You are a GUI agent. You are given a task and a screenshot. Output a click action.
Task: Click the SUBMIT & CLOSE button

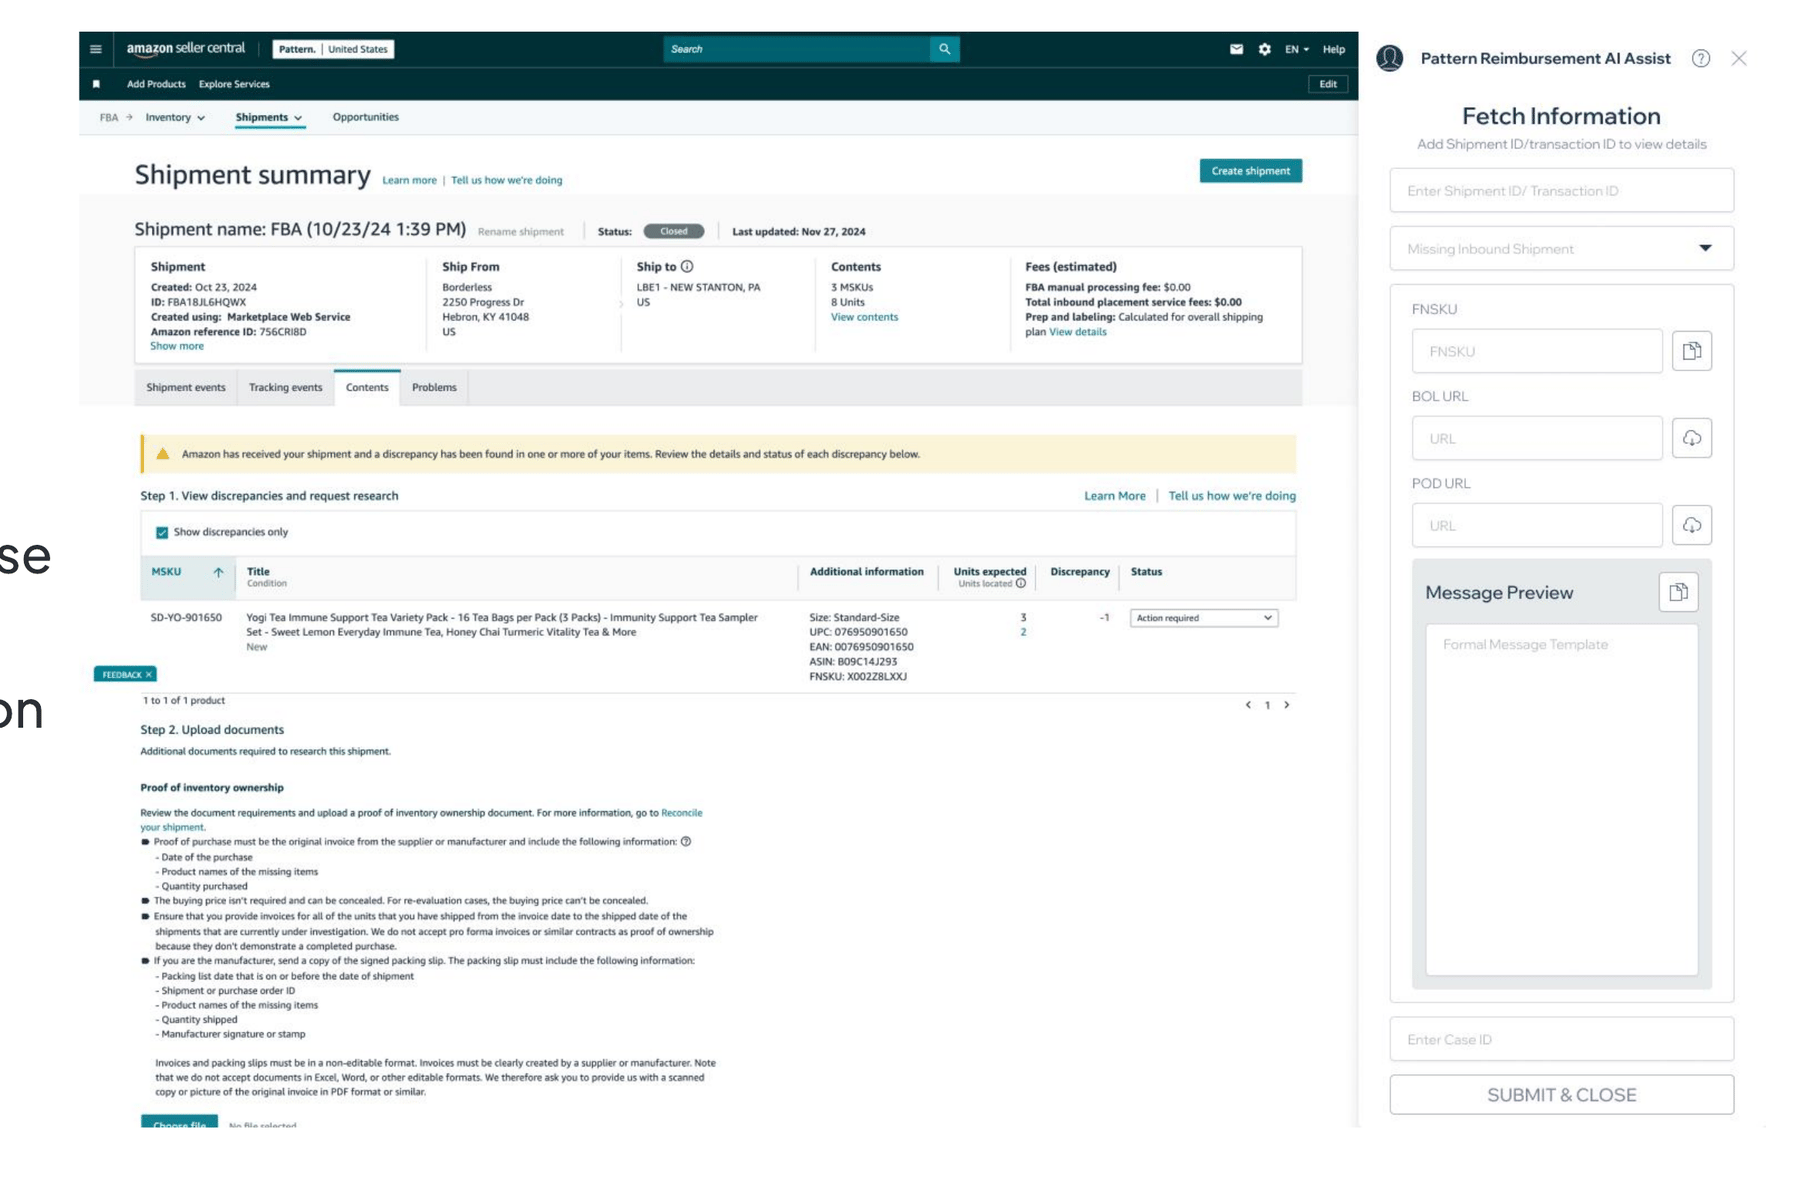[x=1561, y=1095]
